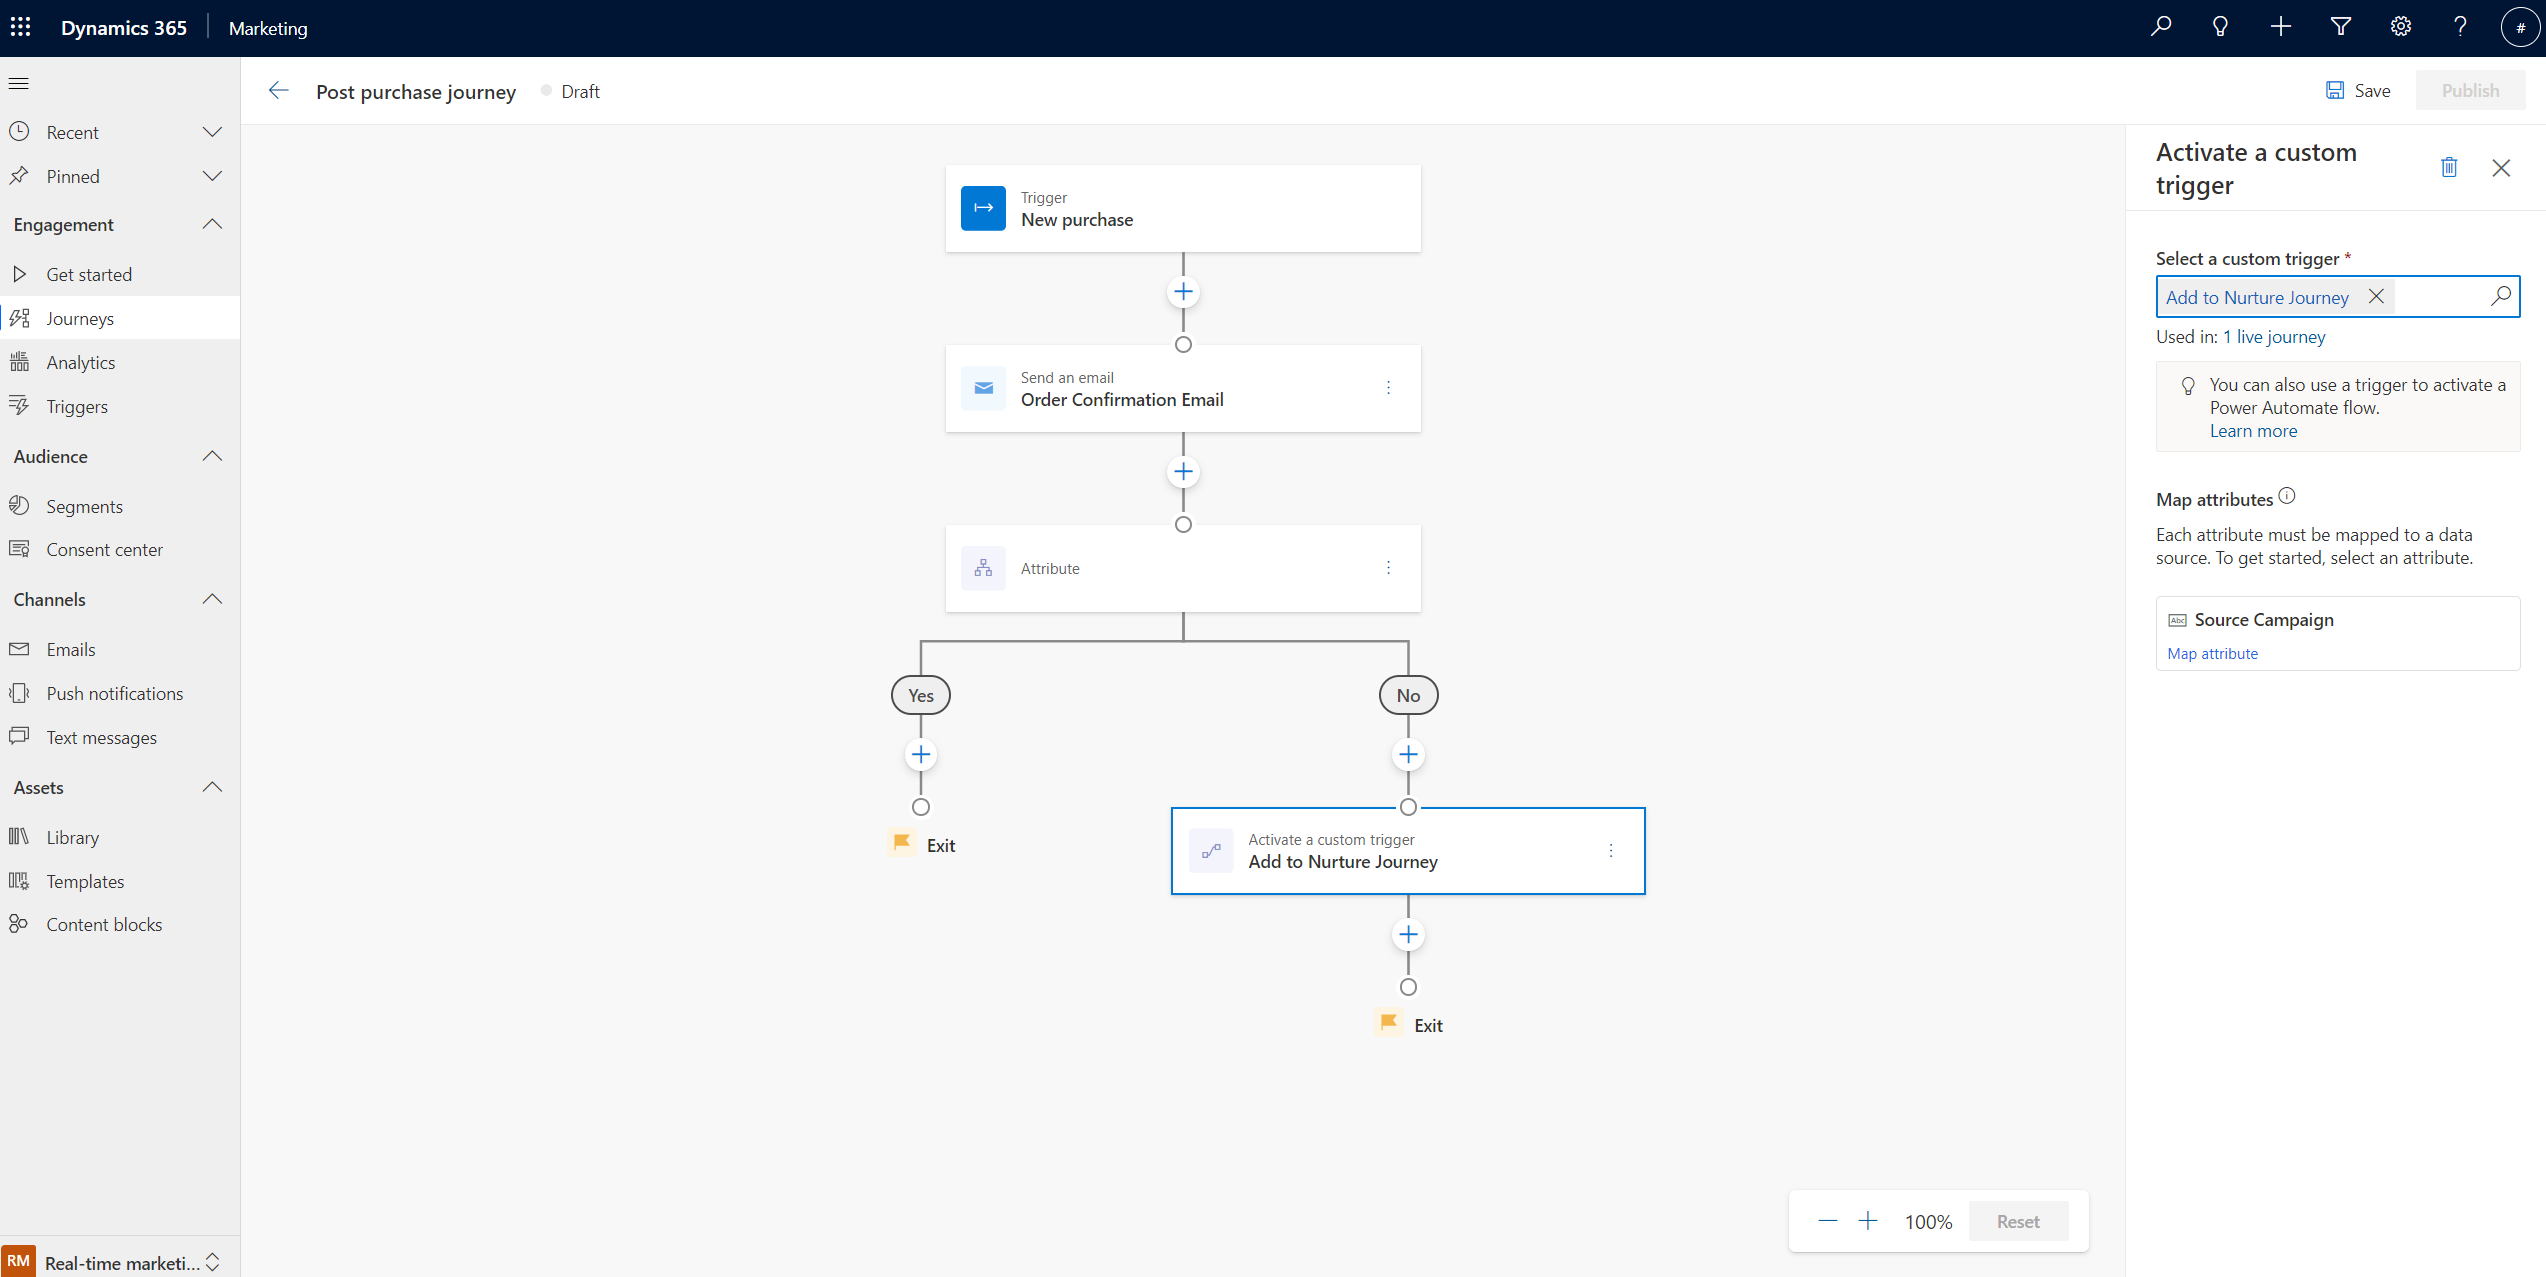This screenshot has width=2546, height=1277.
Task: Click the Publish button to publish journey
Action: click(2468, 90)
